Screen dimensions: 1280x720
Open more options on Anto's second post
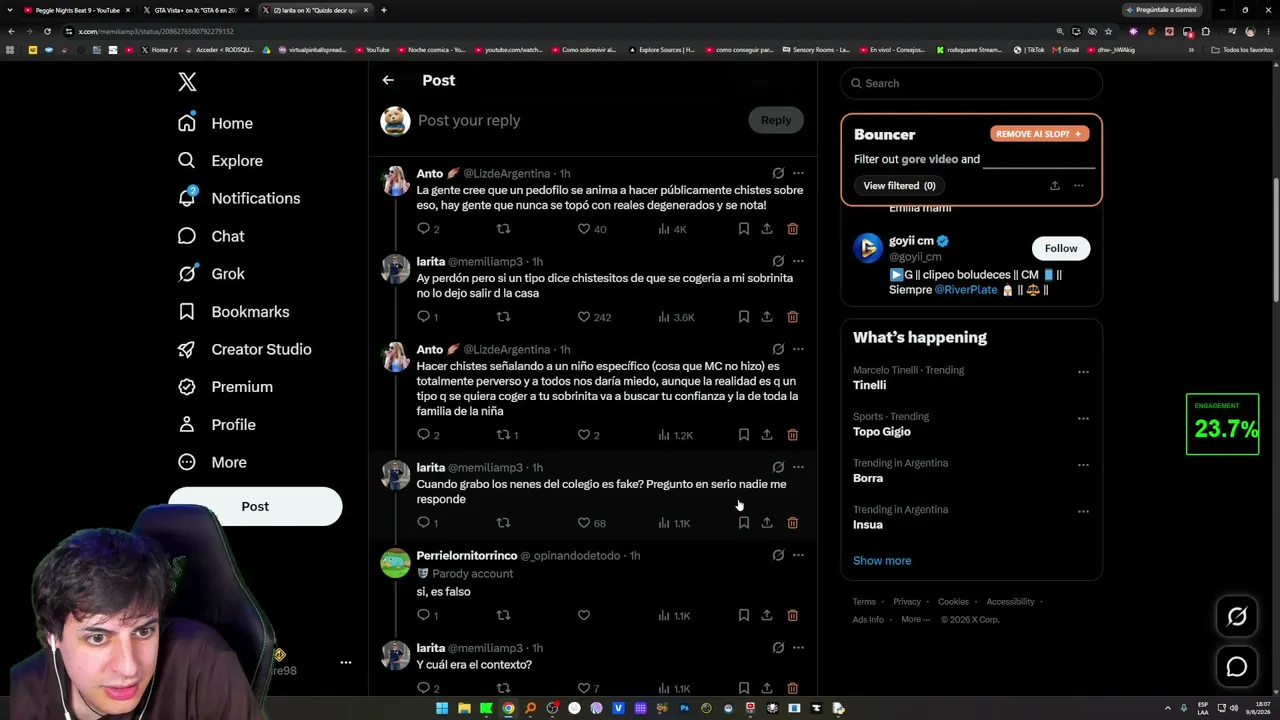[x=798, y=349]
